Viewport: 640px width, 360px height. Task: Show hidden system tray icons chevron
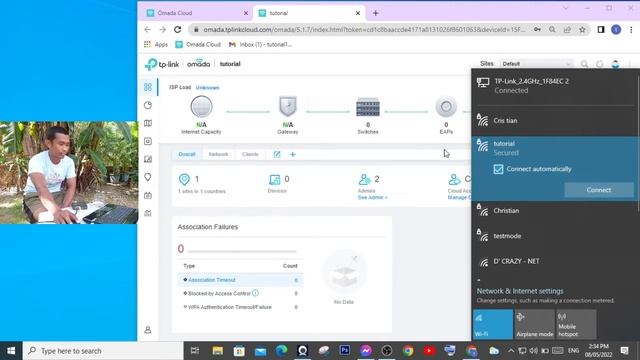(x=511, y=351)
